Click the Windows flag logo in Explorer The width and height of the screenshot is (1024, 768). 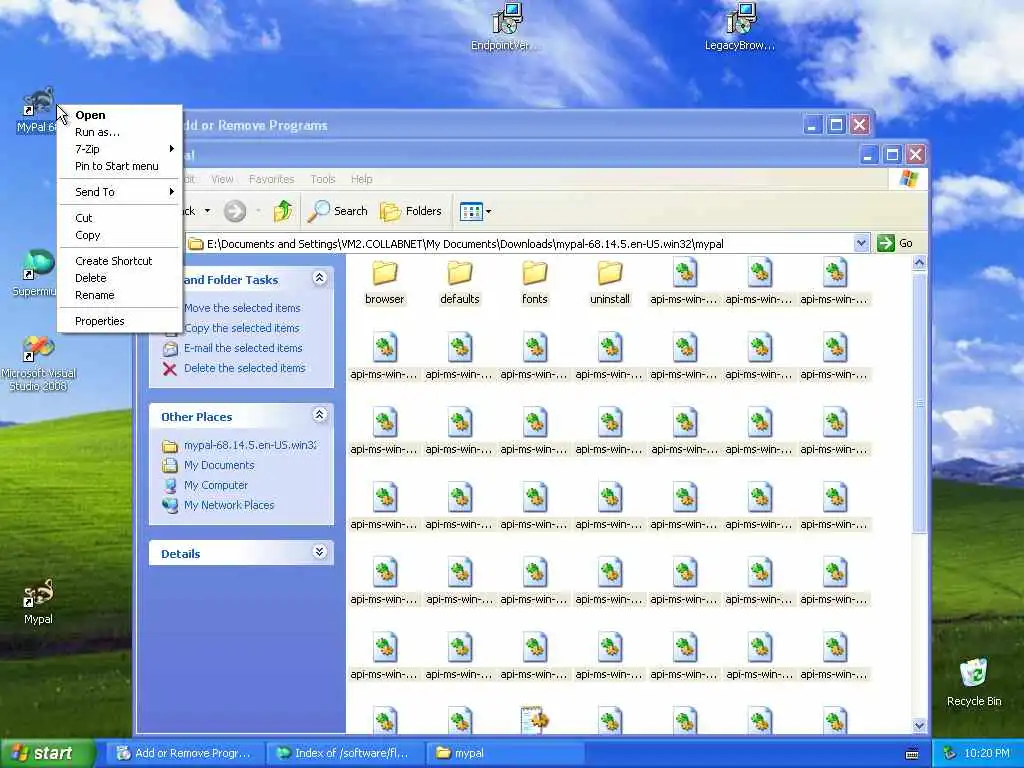click(908, 179)
